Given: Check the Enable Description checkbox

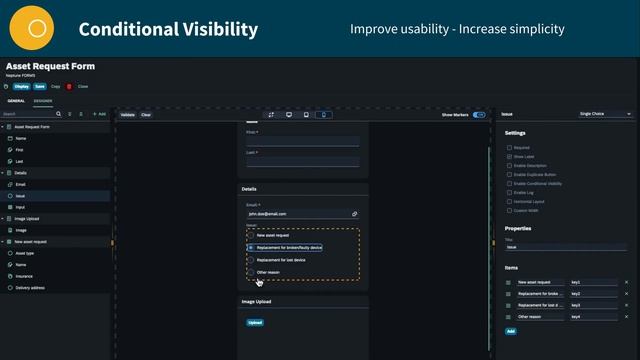Looking at the screenshot, I should [x=509, y=165].
